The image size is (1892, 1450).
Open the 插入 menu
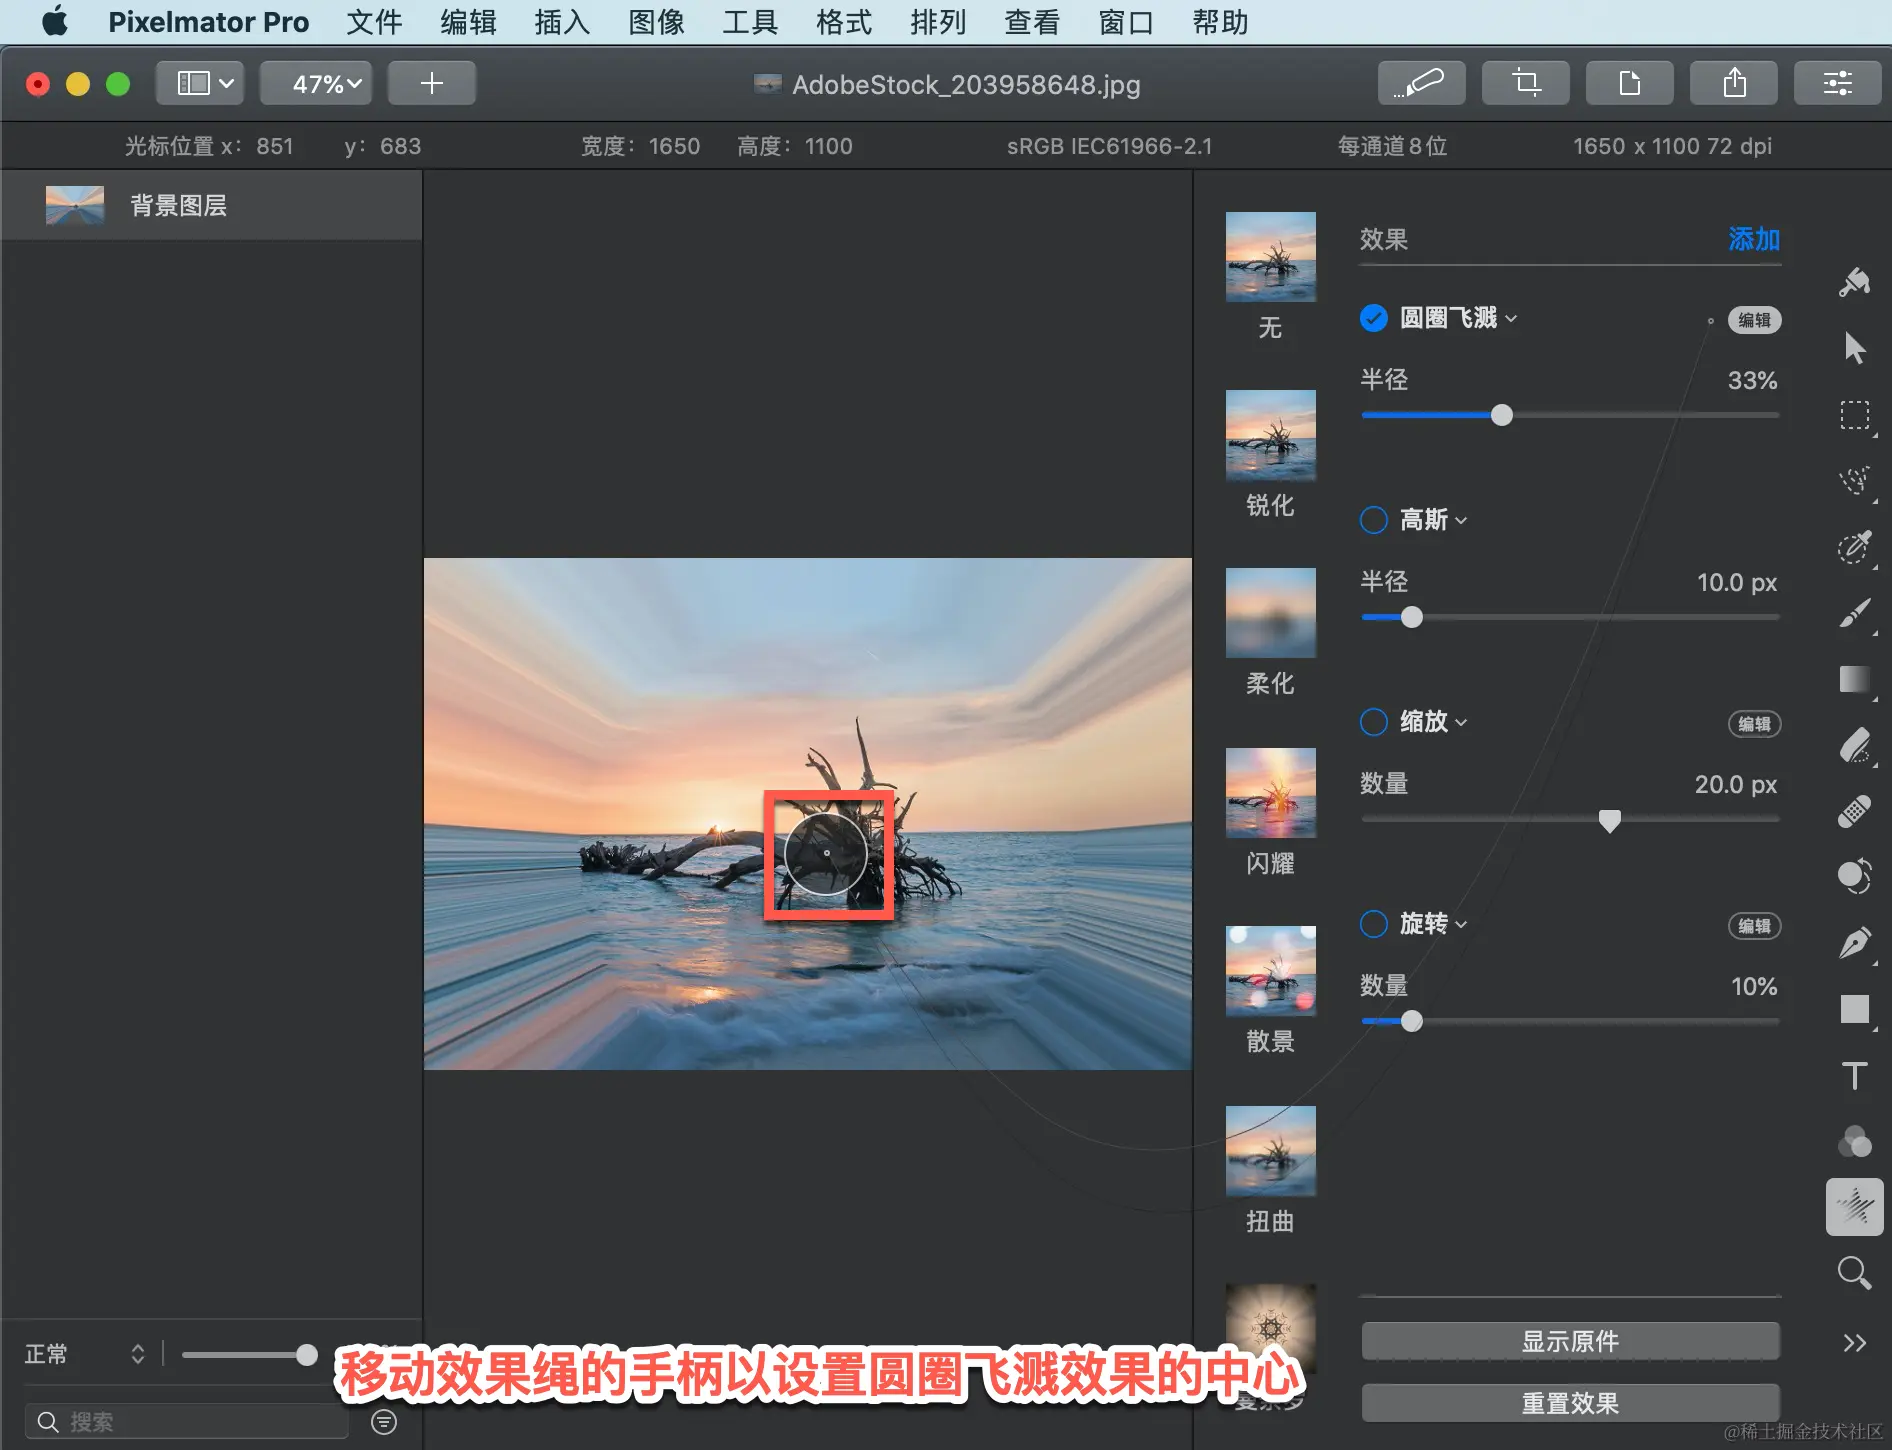[562, 22]
